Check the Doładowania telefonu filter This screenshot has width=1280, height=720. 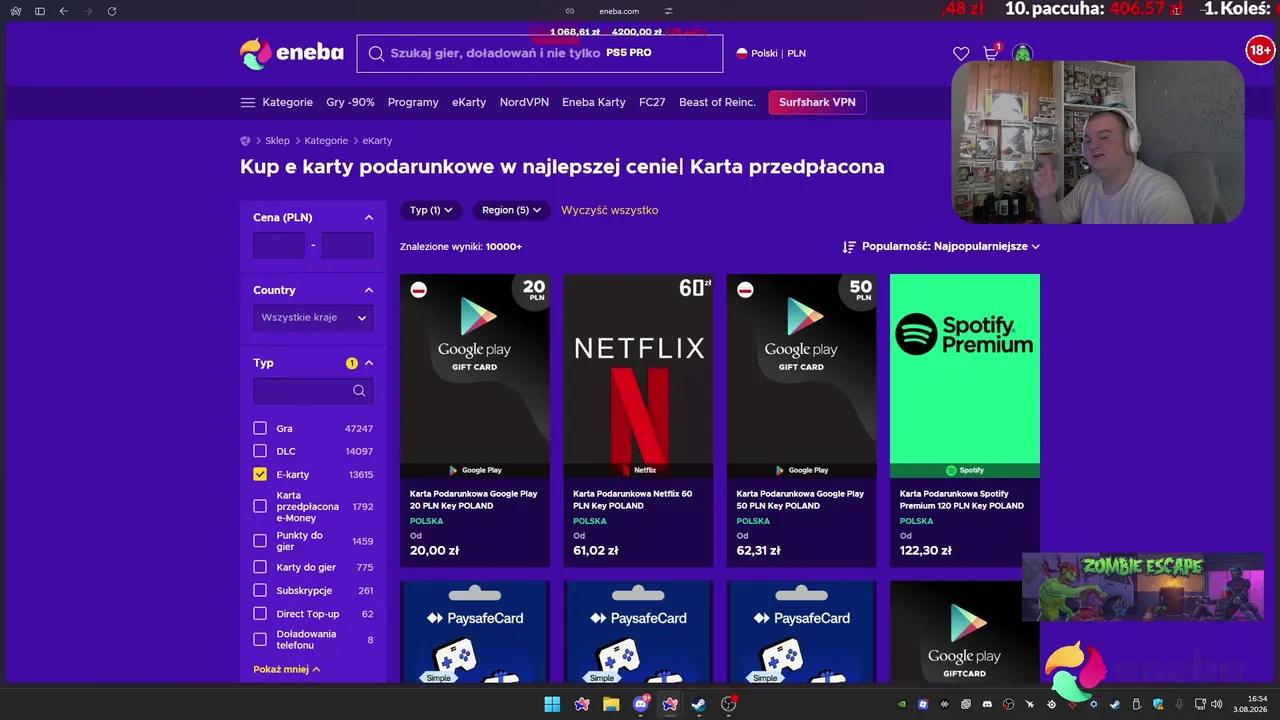[260, 639]
